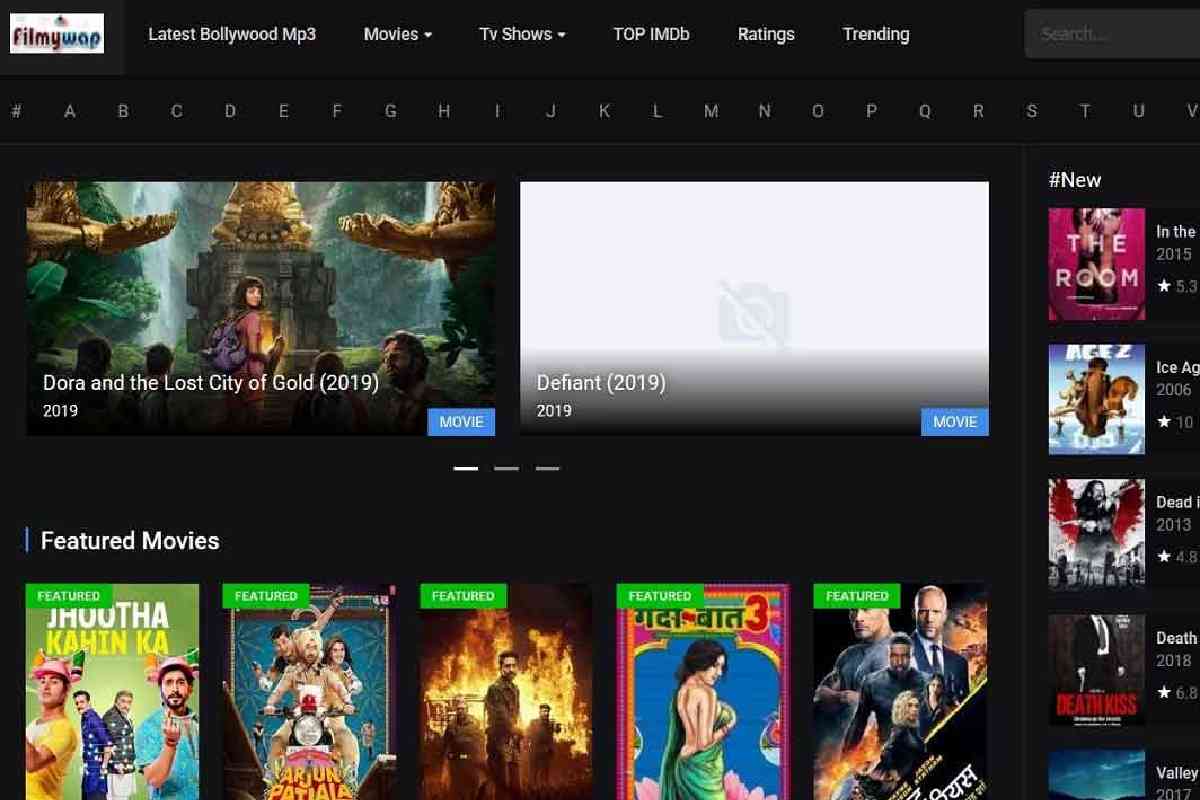Open the Jhootha Kahin Ka featured poster
The image size is (1200, 800).
coord(112,692)
